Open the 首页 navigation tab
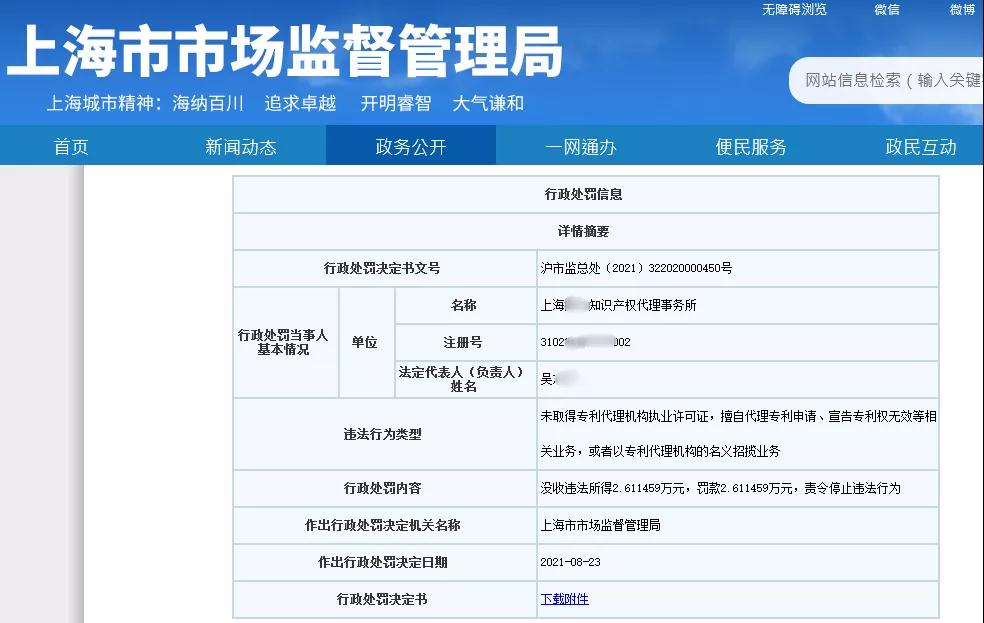 [x=71, y=147]
